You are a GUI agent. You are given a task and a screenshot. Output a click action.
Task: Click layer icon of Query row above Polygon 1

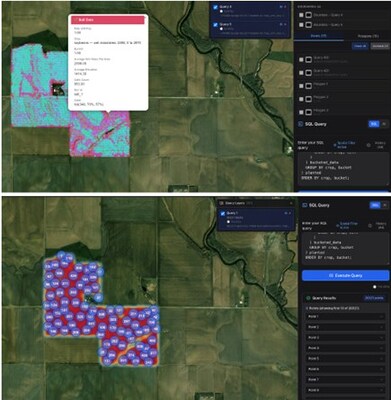tap(309, 73)
